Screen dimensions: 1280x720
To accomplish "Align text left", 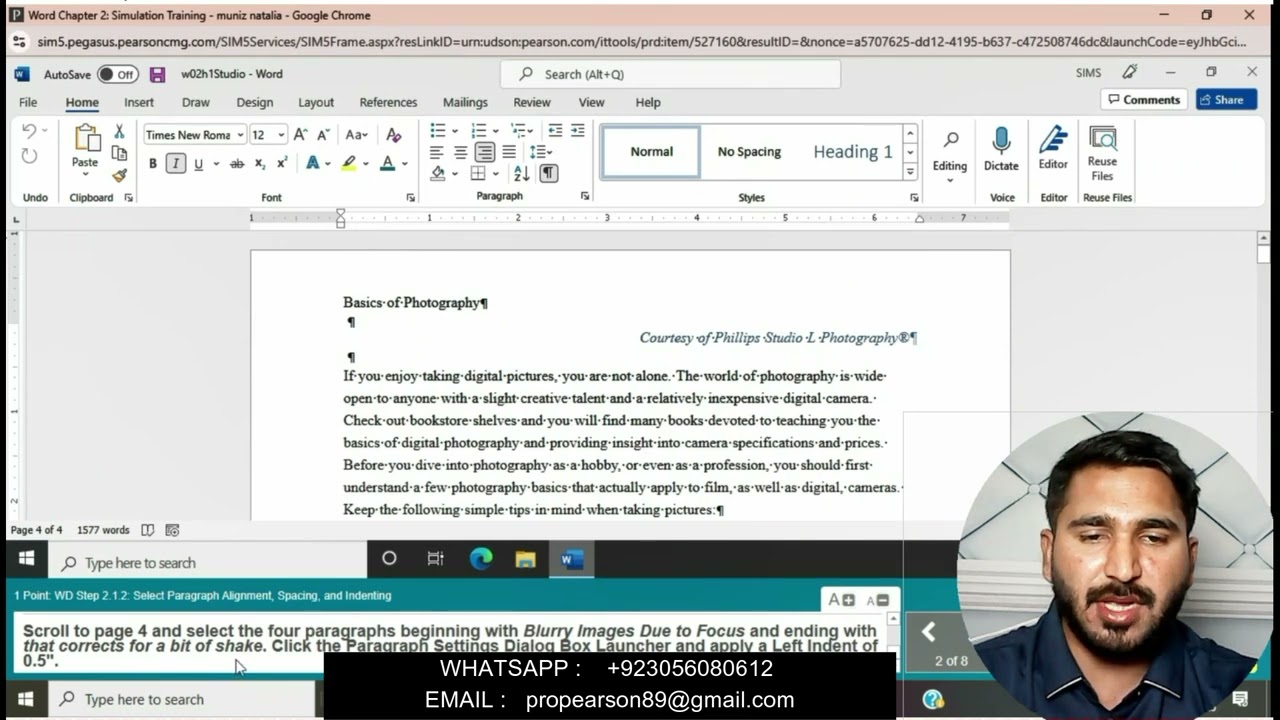I will [437, 152].
